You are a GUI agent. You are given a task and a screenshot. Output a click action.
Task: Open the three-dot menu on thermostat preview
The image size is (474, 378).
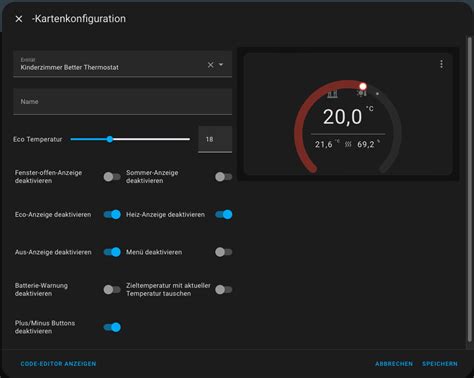441,64
